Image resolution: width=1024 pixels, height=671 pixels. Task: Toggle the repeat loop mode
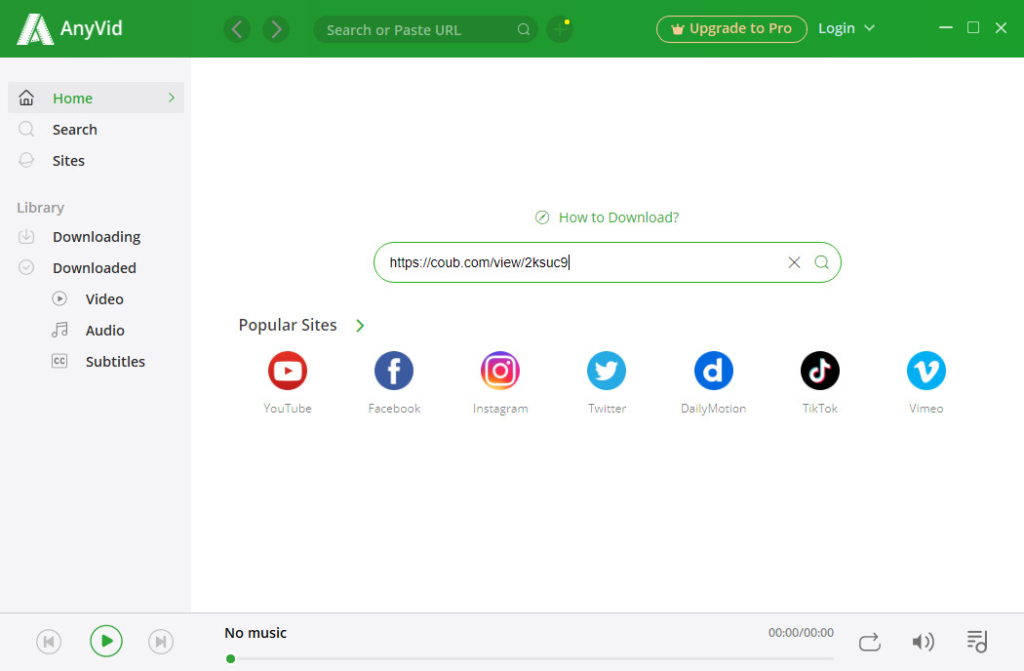click(870, 642)
